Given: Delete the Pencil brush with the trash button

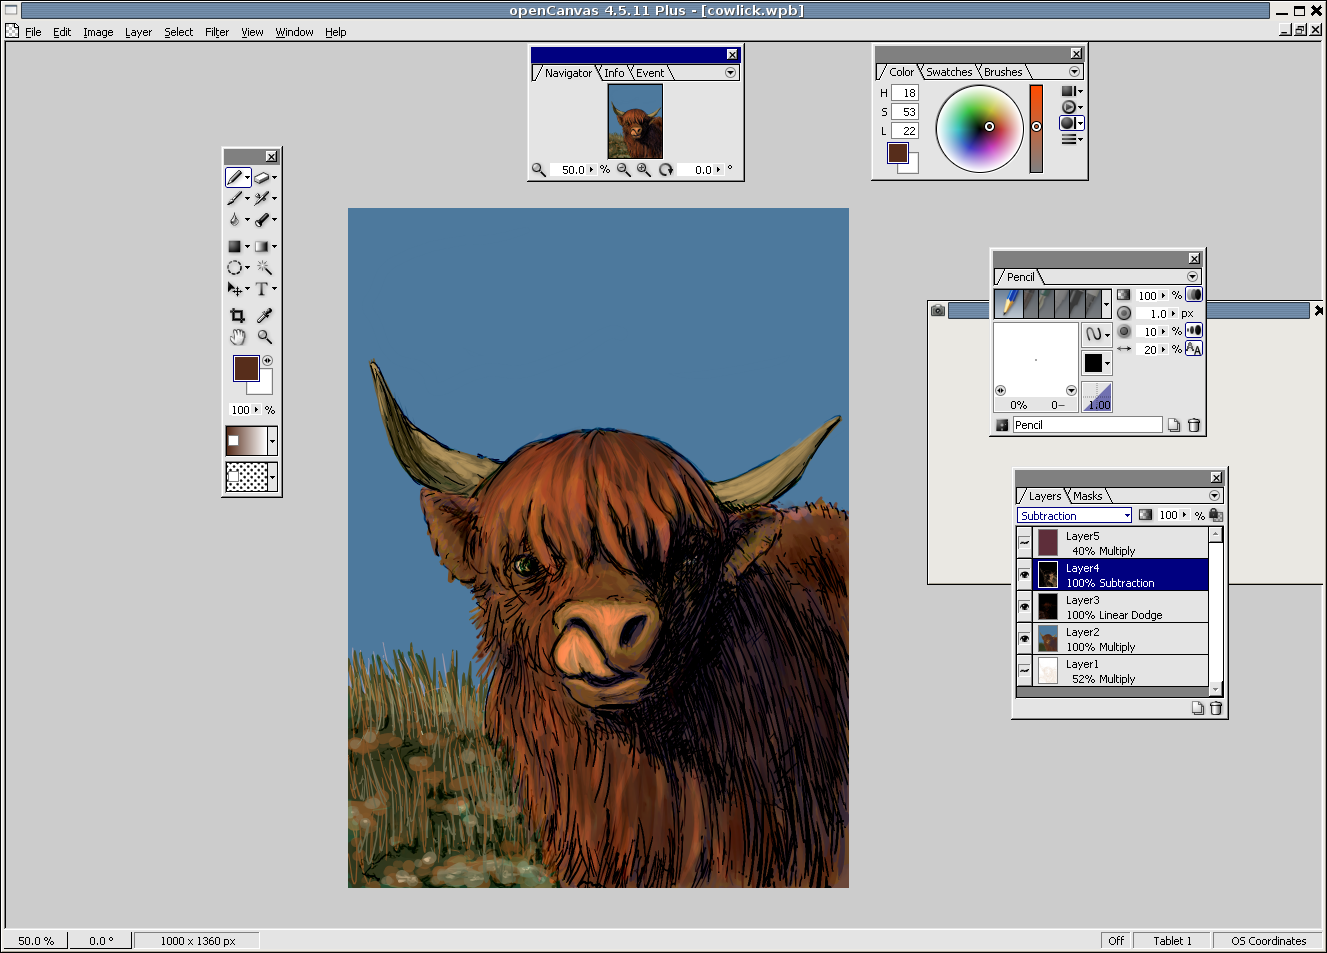Looking at the screenshot, I should tap(1194, 425).
